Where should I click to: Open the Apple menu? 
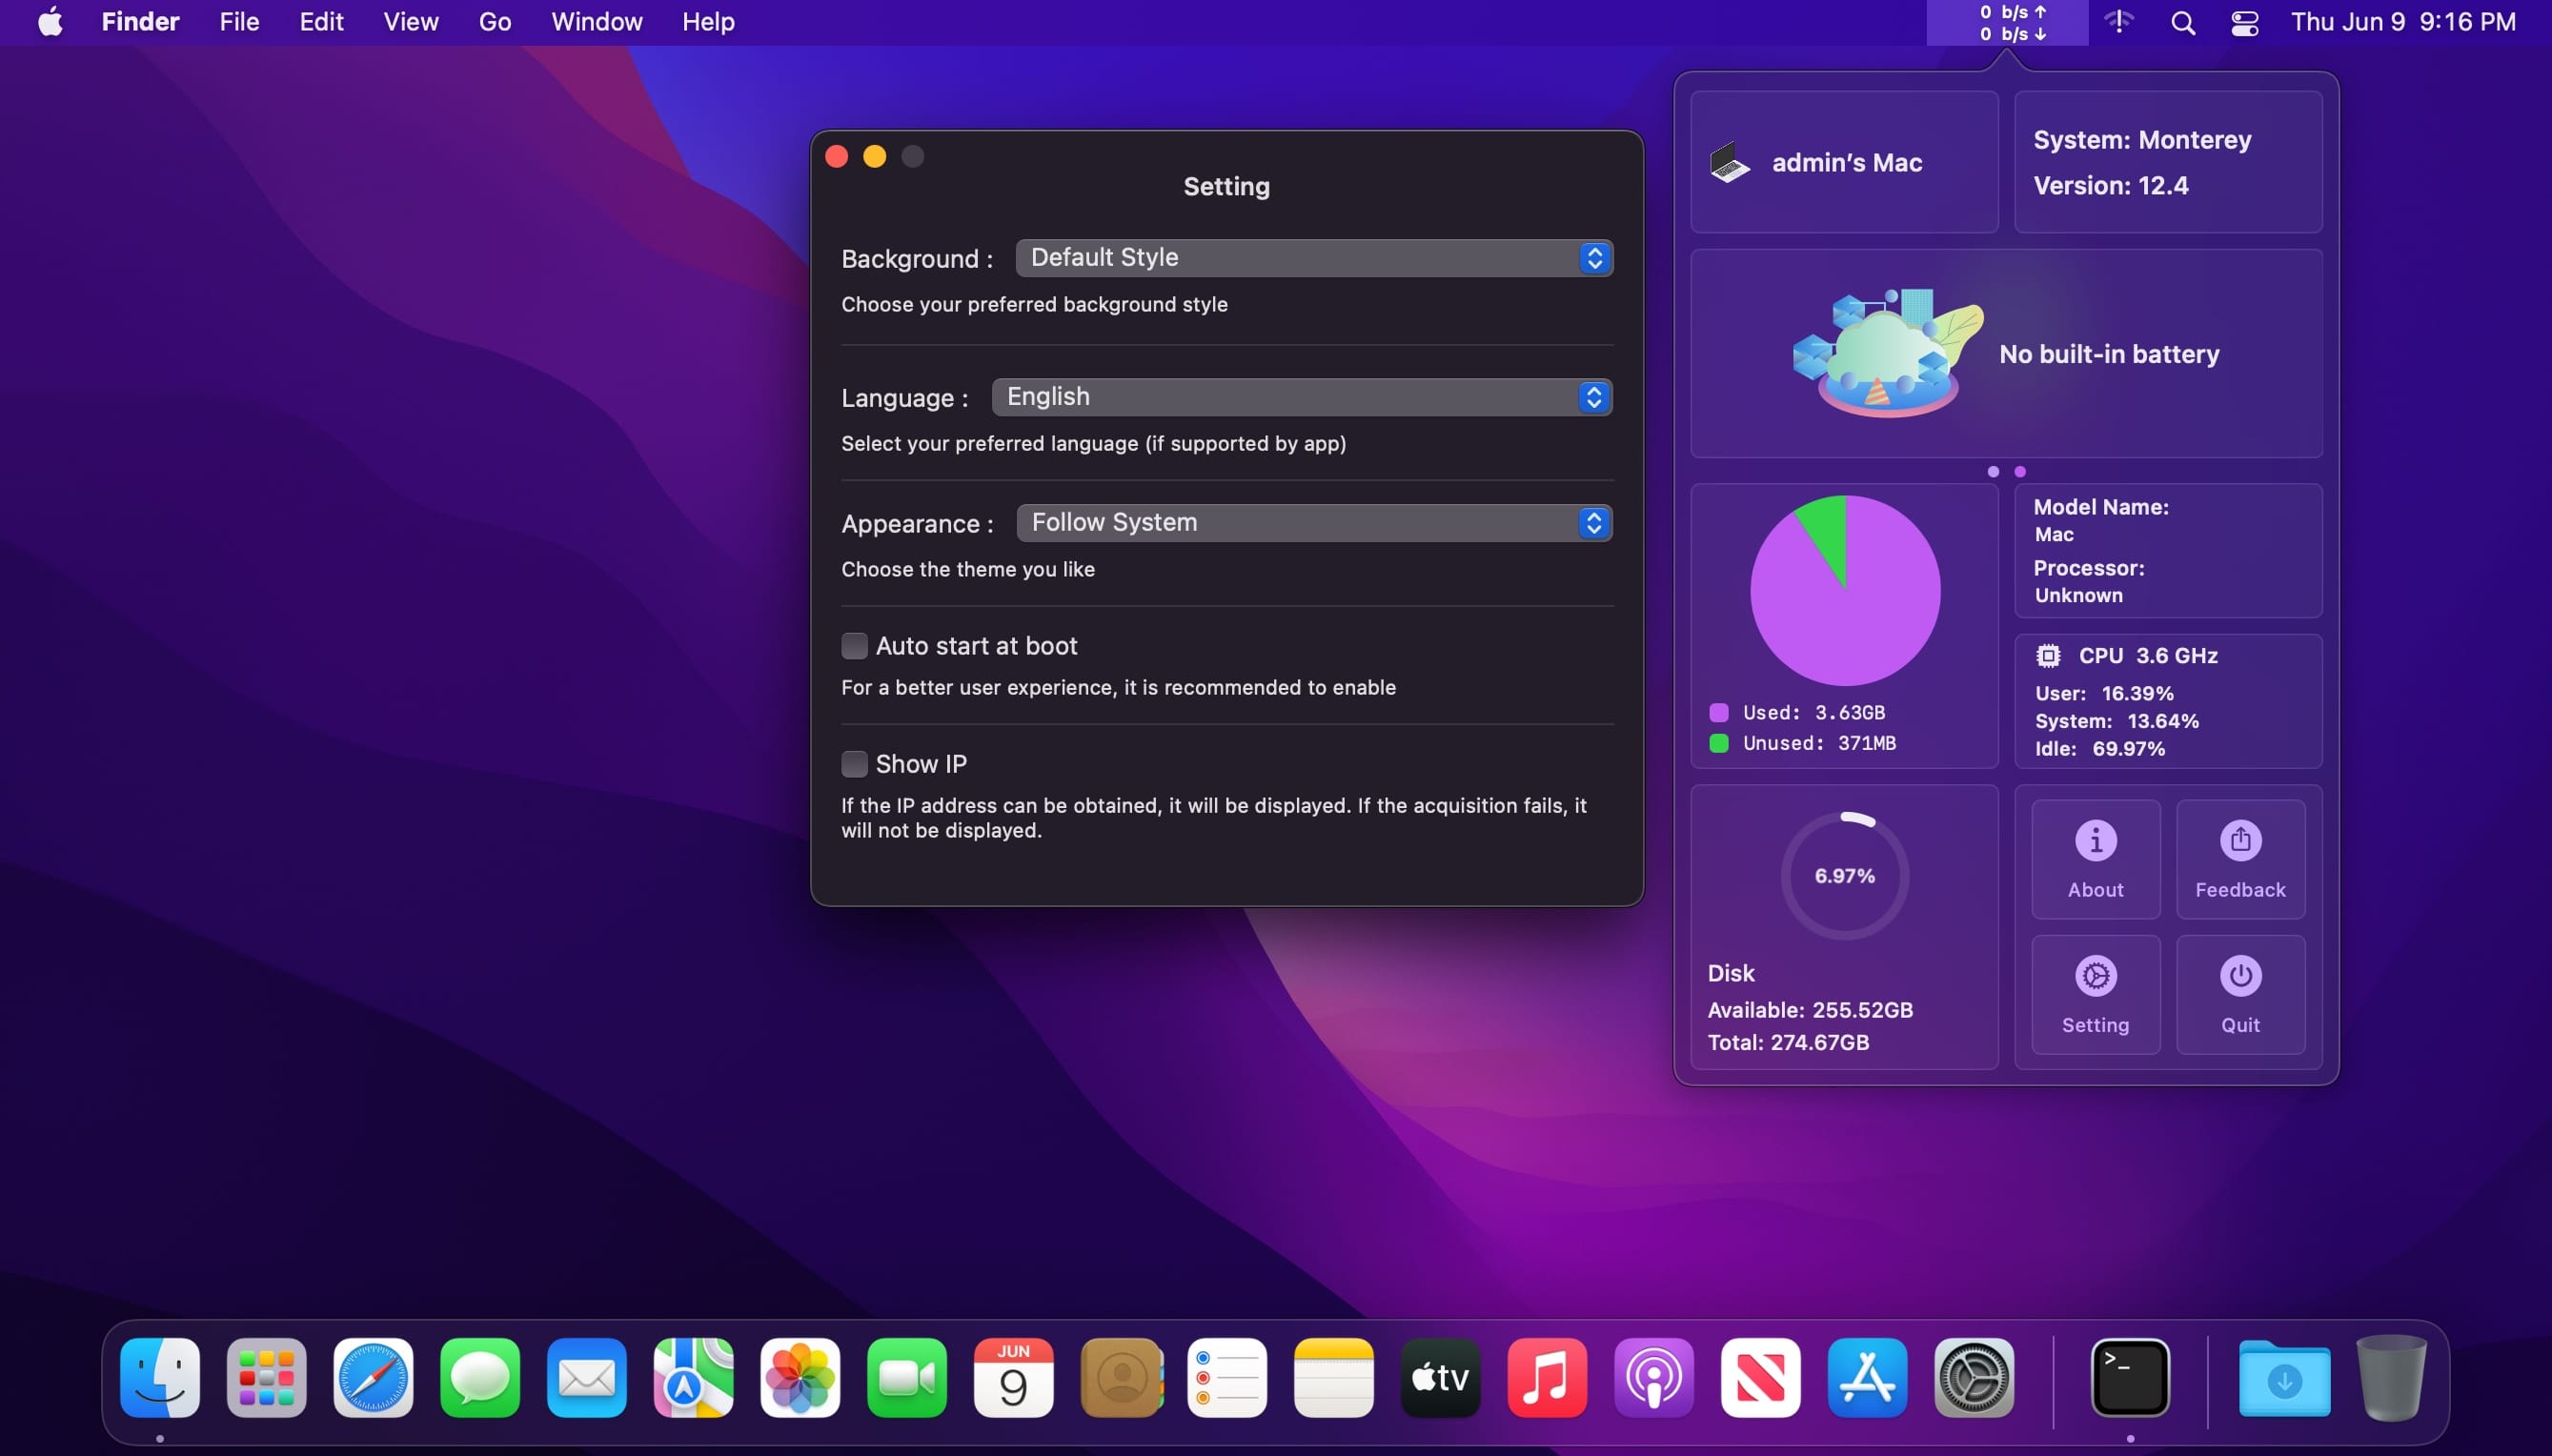[x=50, y=22]
